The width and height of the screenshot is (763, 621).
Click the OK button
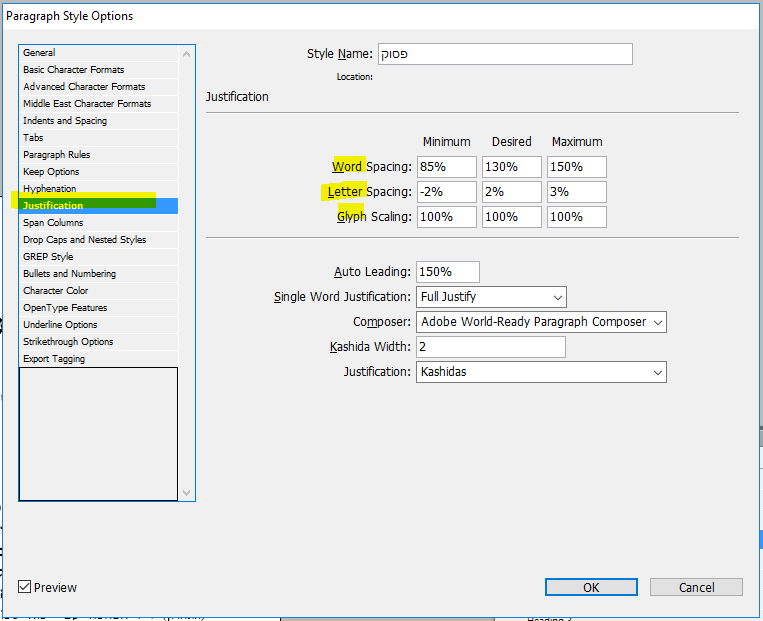[591, 587]
